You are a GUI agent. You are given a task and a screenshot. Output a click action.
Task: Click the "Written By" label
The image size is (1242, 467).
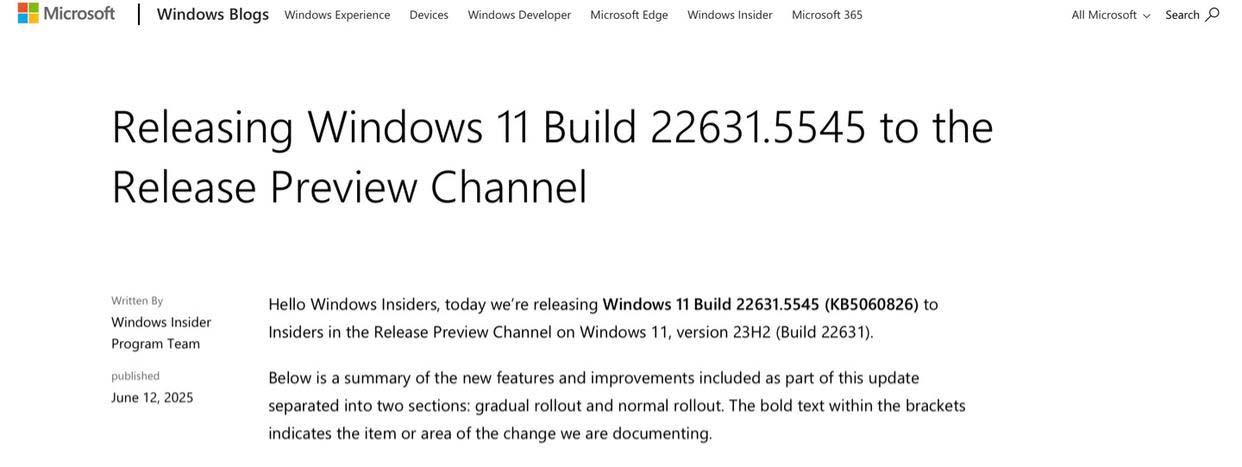pyautogui.click(x=137, y=300)
